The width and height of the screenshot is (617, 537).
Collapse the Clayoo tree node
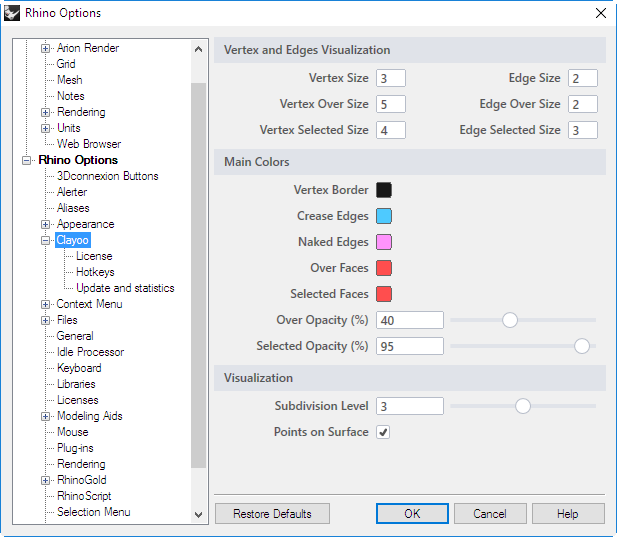click(45, 240)
